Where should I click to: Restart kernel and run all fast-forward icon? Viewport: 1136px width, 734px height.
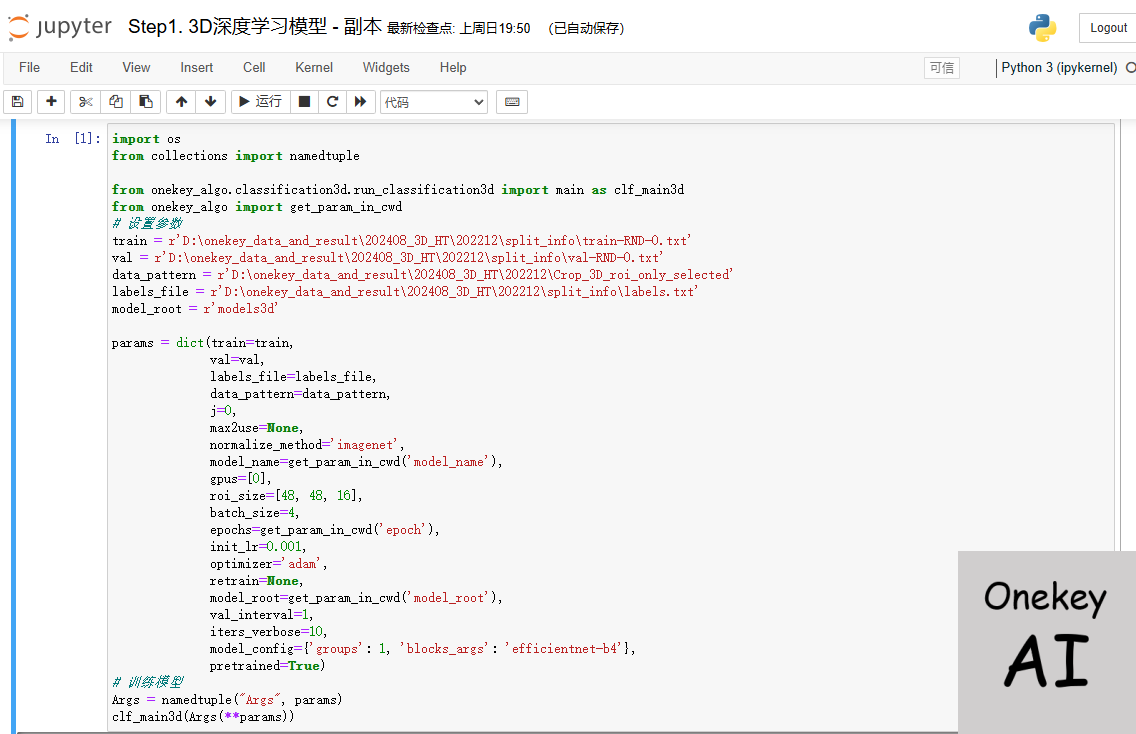point(361,102)
